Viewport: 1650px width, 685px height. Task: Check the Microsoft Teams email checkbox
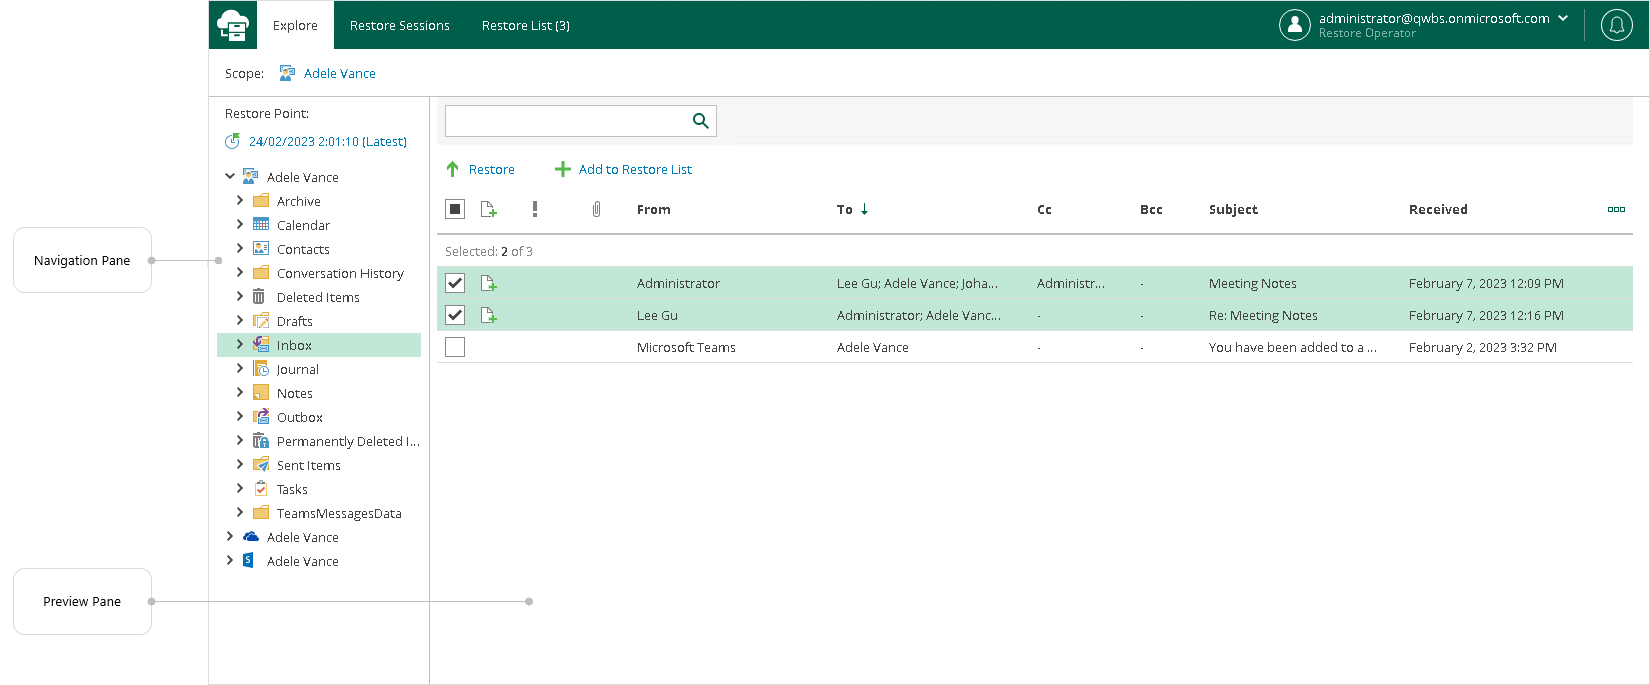455,348
